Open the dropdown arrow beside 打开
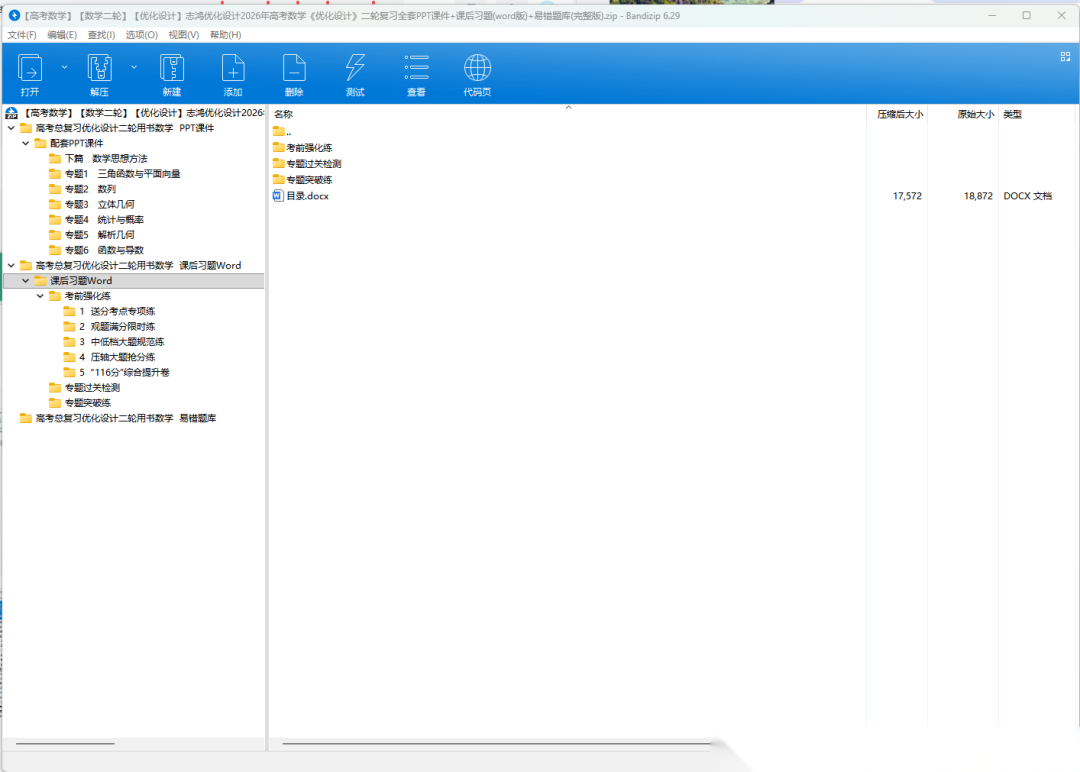The width and height of the screenshot is (1080, 772). [x=65, y=67]
